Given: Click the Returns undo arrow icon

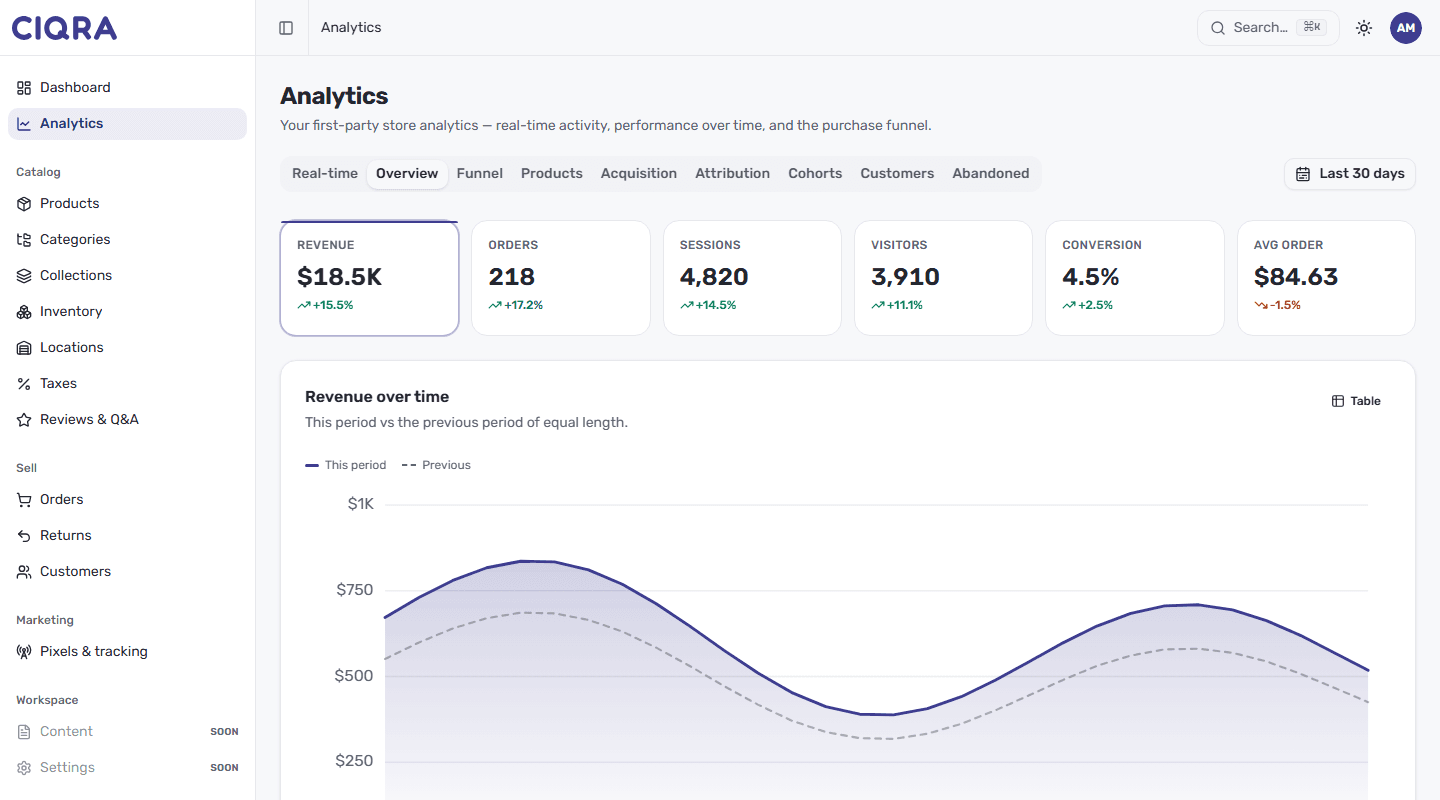Looking at the screenshot, I should pos(24,536).
